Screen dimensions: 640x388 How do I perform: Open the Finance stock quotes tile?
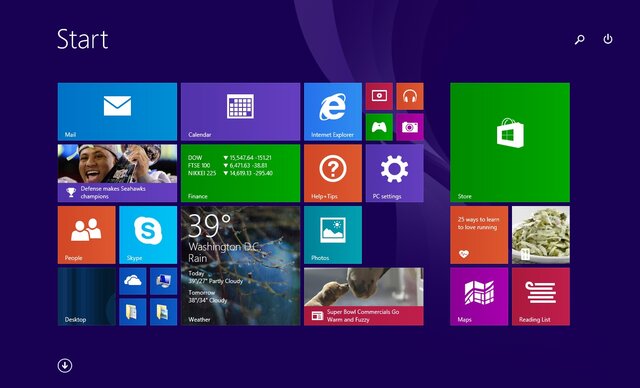pos(240,173)
